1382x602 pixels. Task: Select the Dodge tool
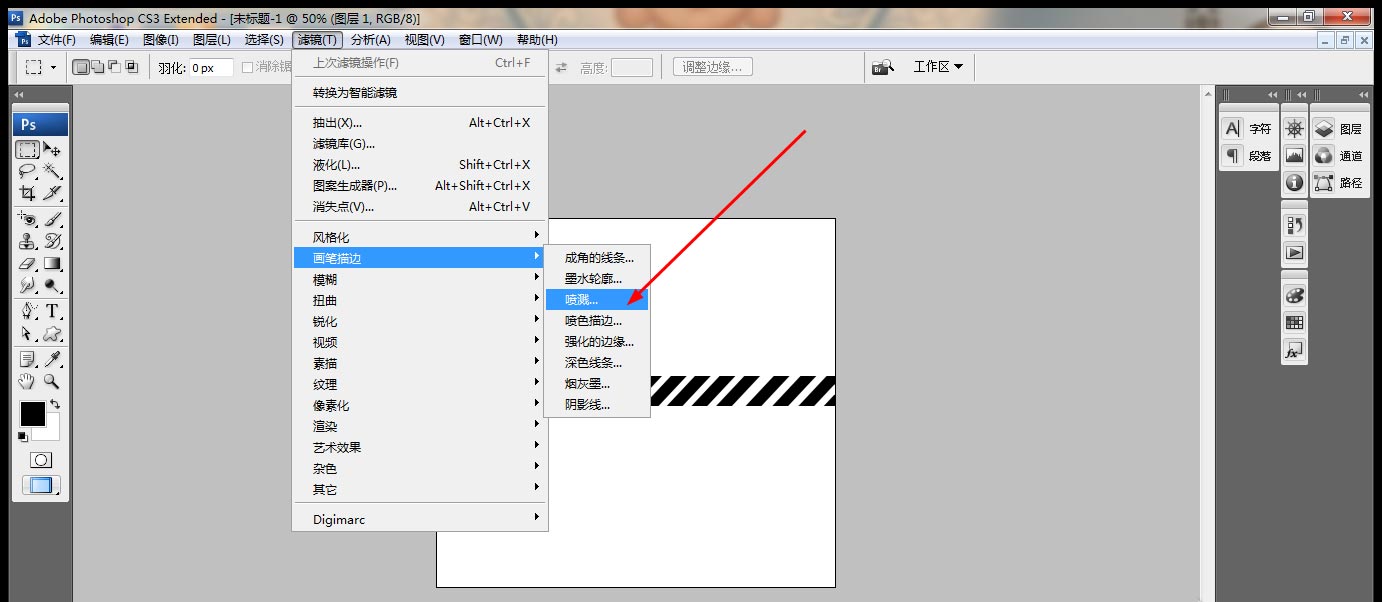[53, 285]
